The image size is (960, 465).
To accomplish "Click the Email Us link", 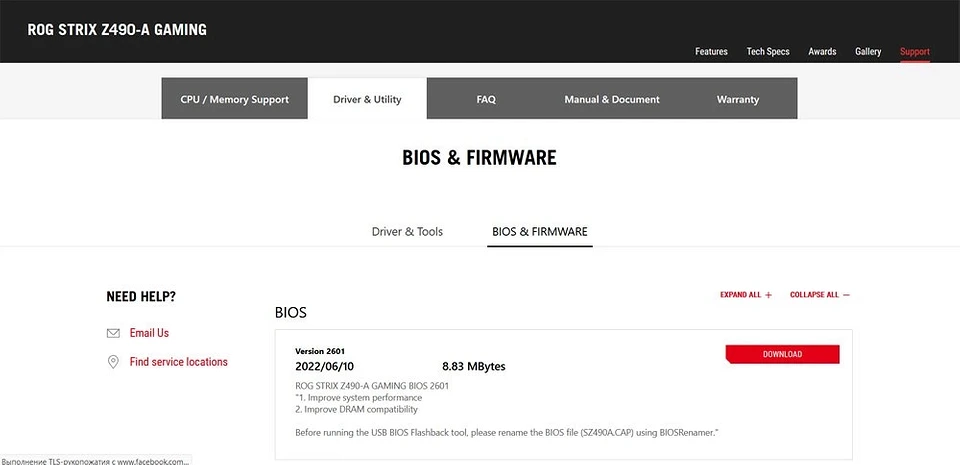I will (x=149, y=333).
